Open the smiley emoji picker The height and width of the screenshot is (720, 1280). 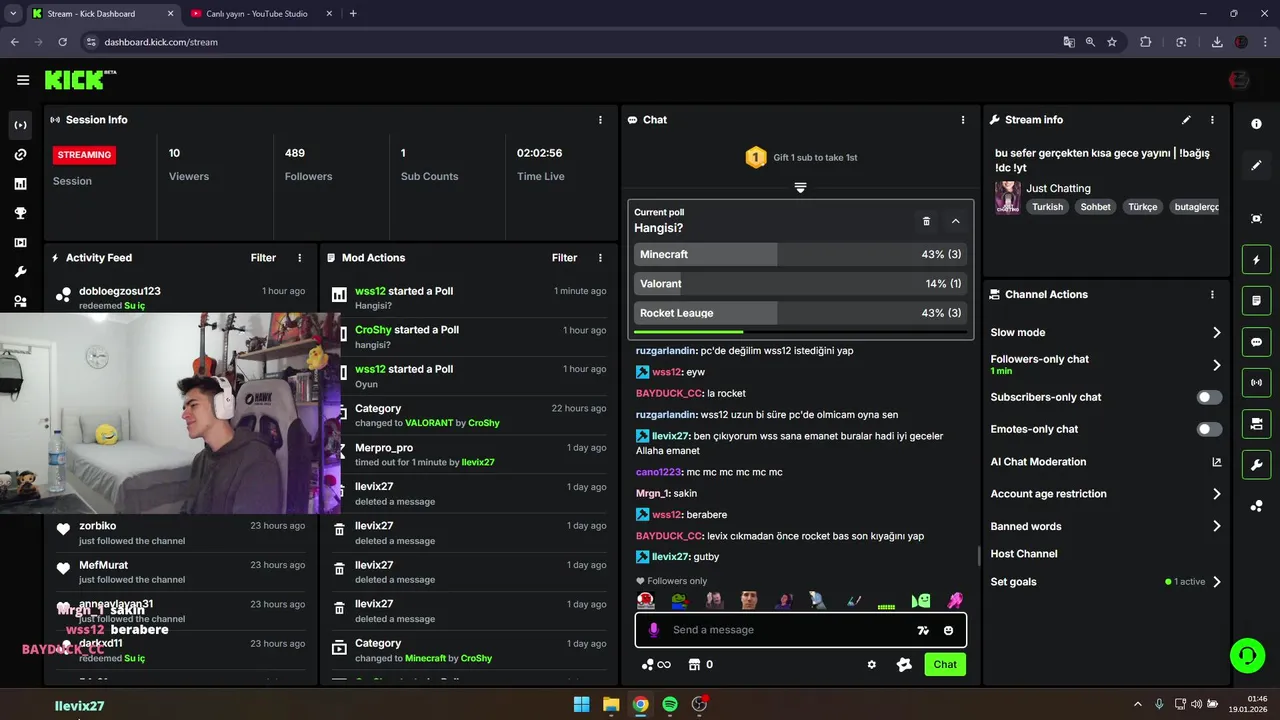coord(948,630)
